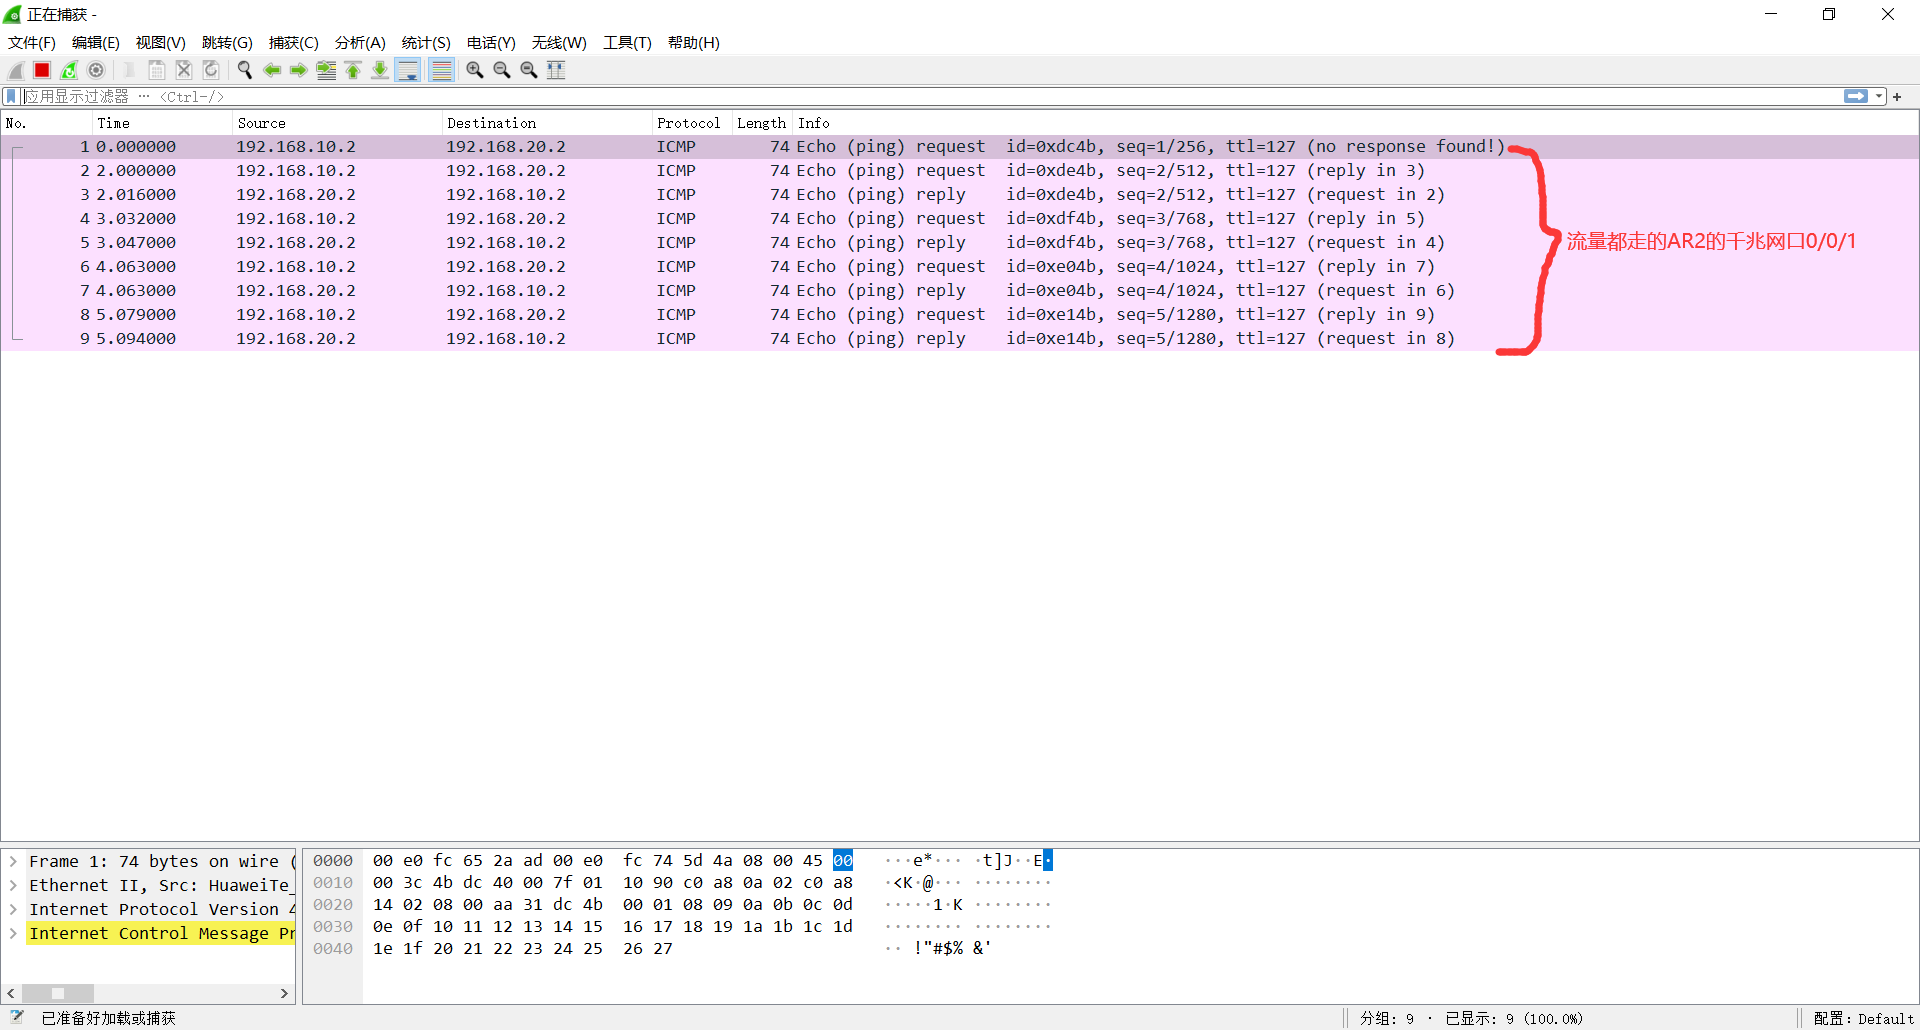
Task: Add a filter button with plus icon
Action: tap(1897, 96)
